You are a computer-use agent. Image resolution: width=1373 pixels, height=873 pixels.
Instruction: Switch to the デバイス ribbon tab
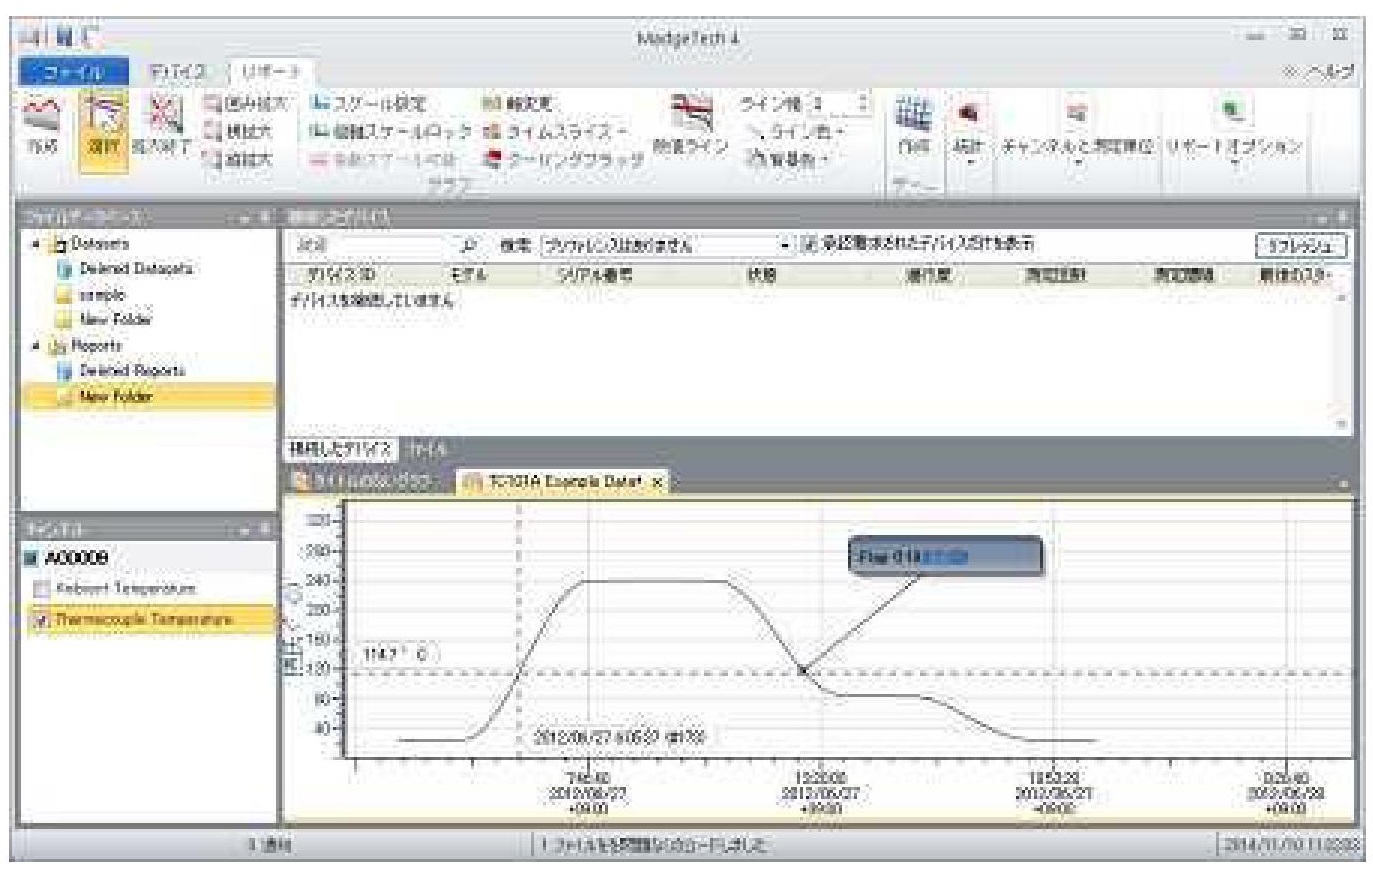(178, 72)
